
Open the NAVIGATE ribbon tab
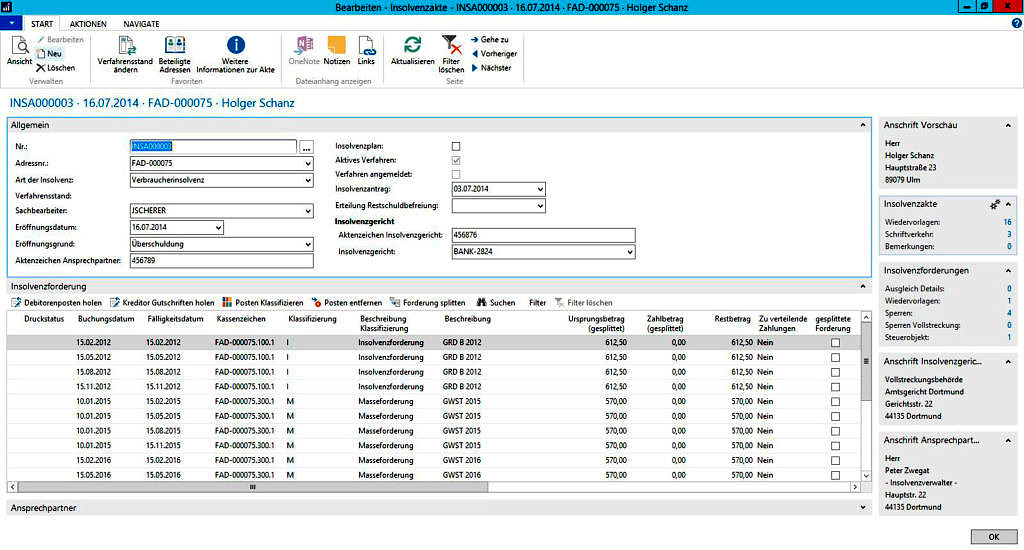pos(141,23)
